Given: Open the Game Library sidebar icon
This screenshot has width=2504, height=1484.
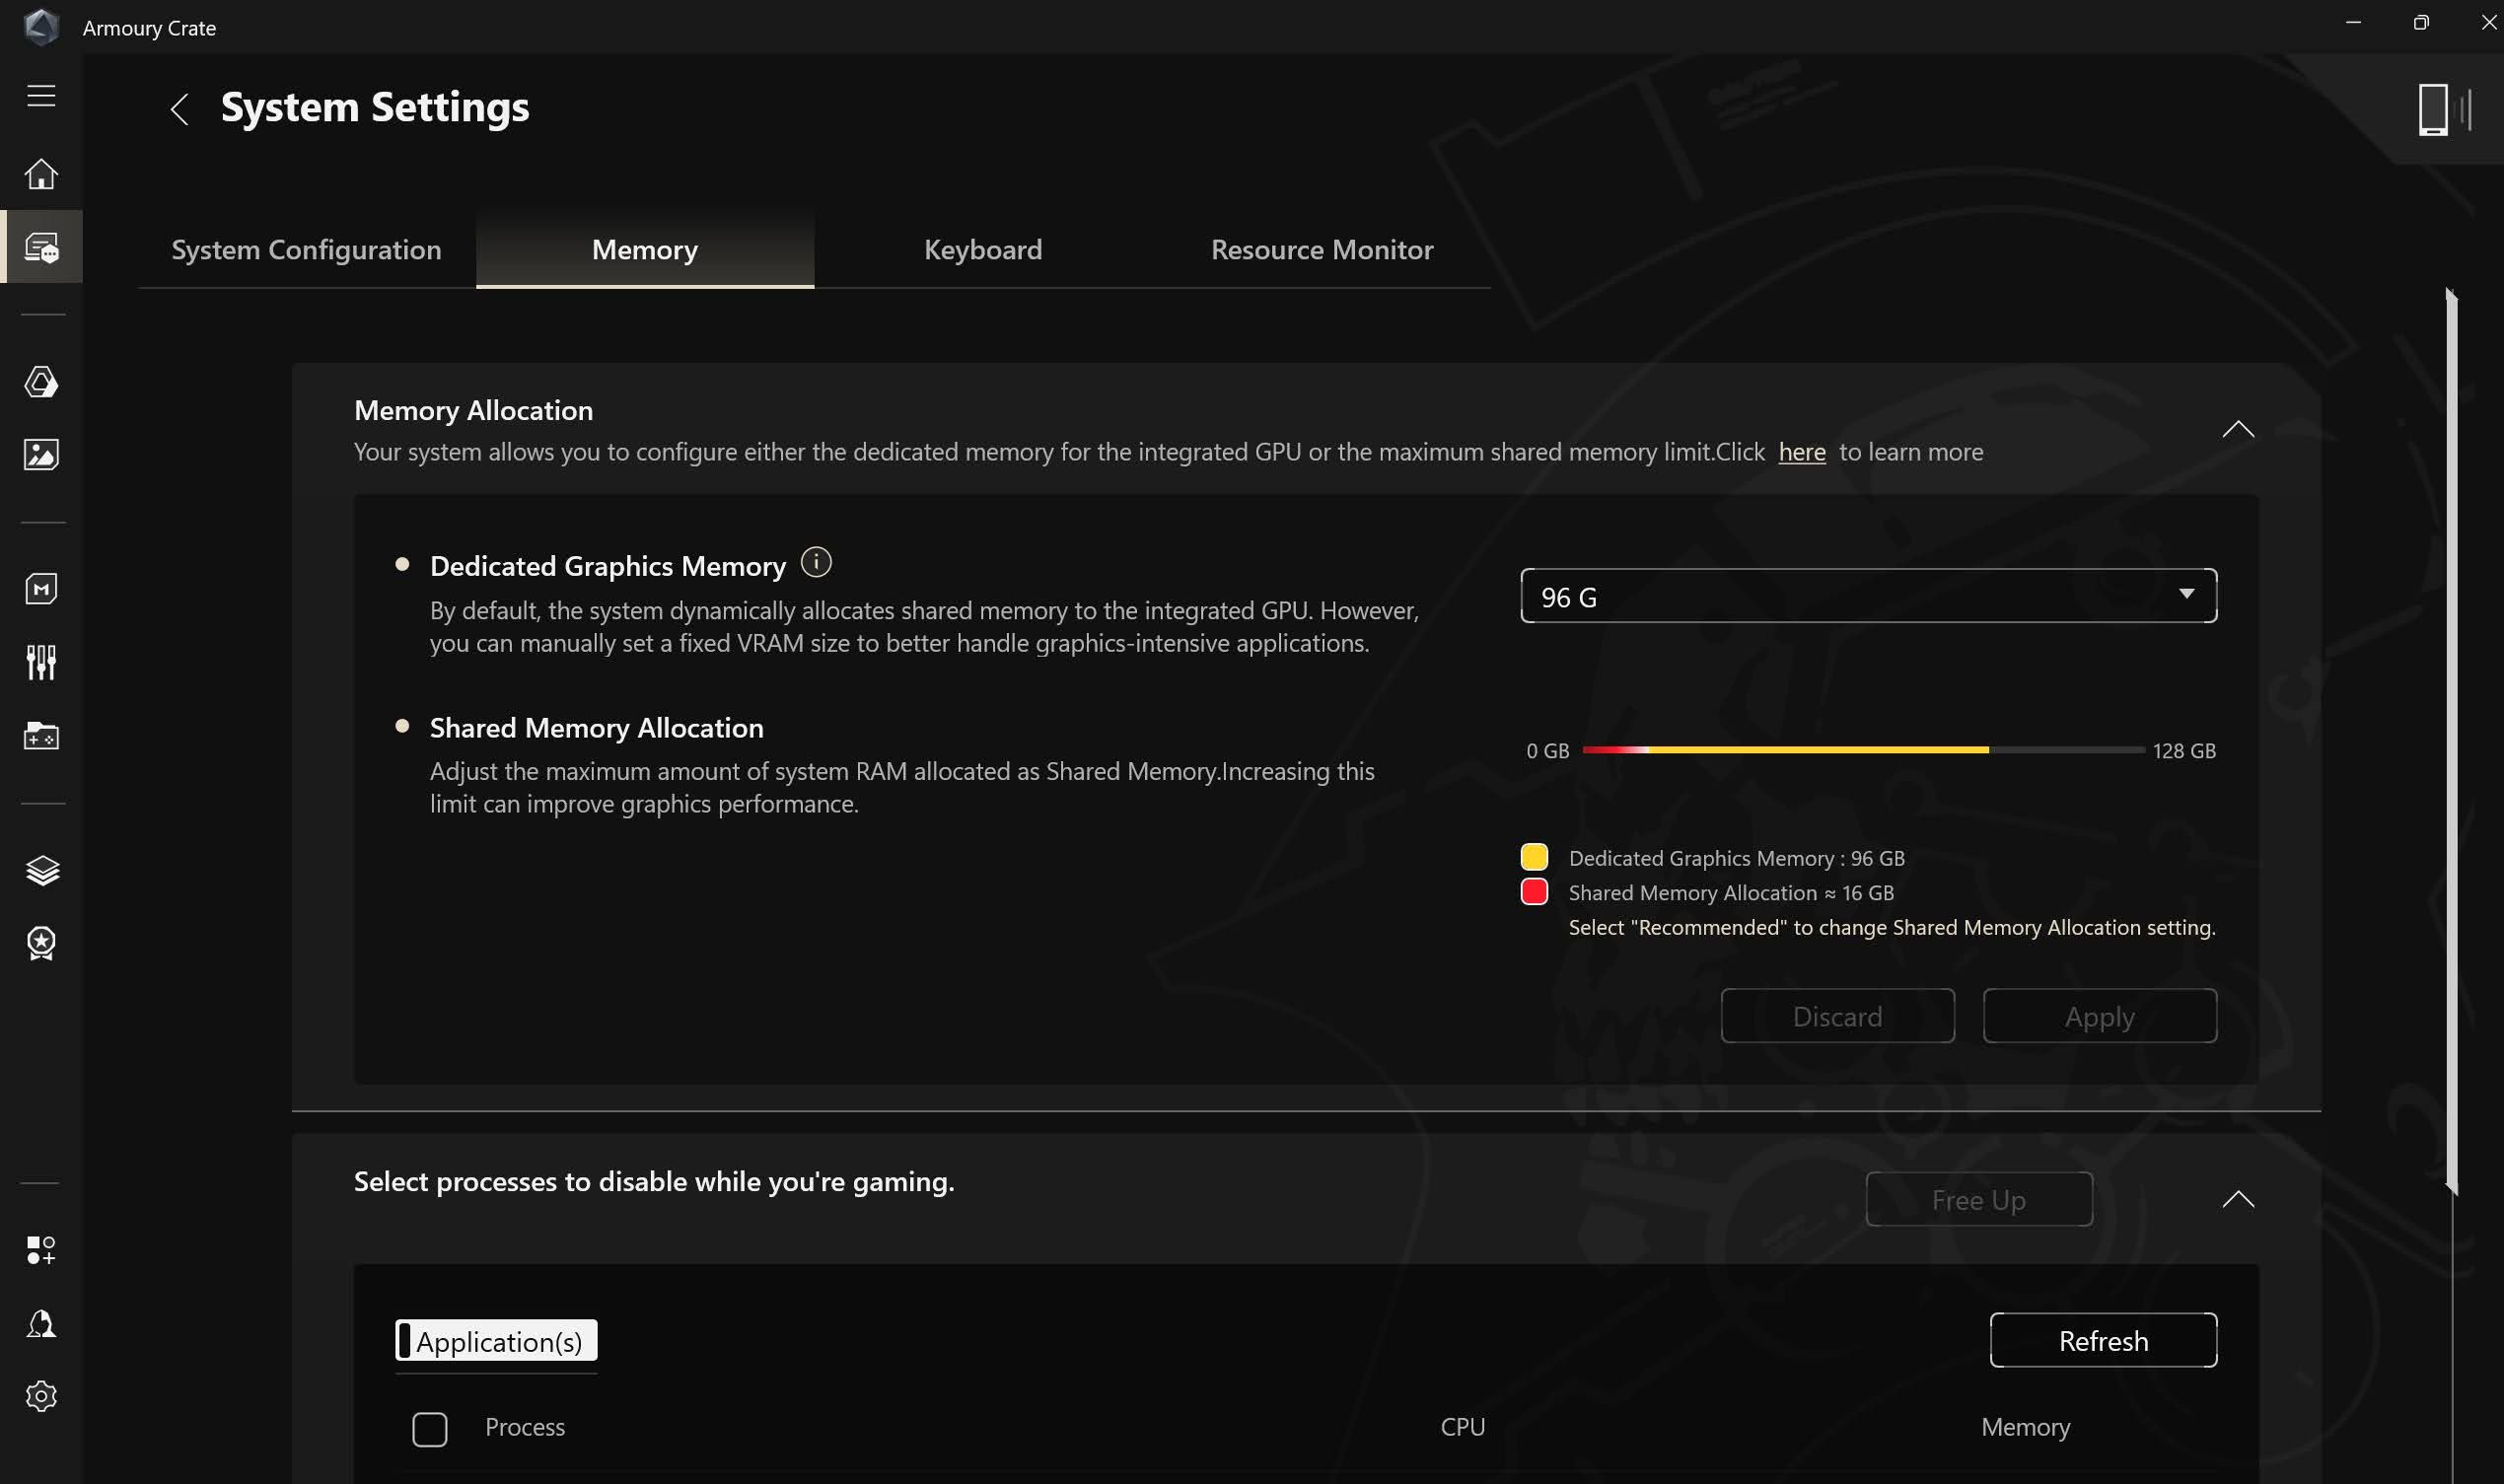Looking at the screenshot, I should click(41, 737).
